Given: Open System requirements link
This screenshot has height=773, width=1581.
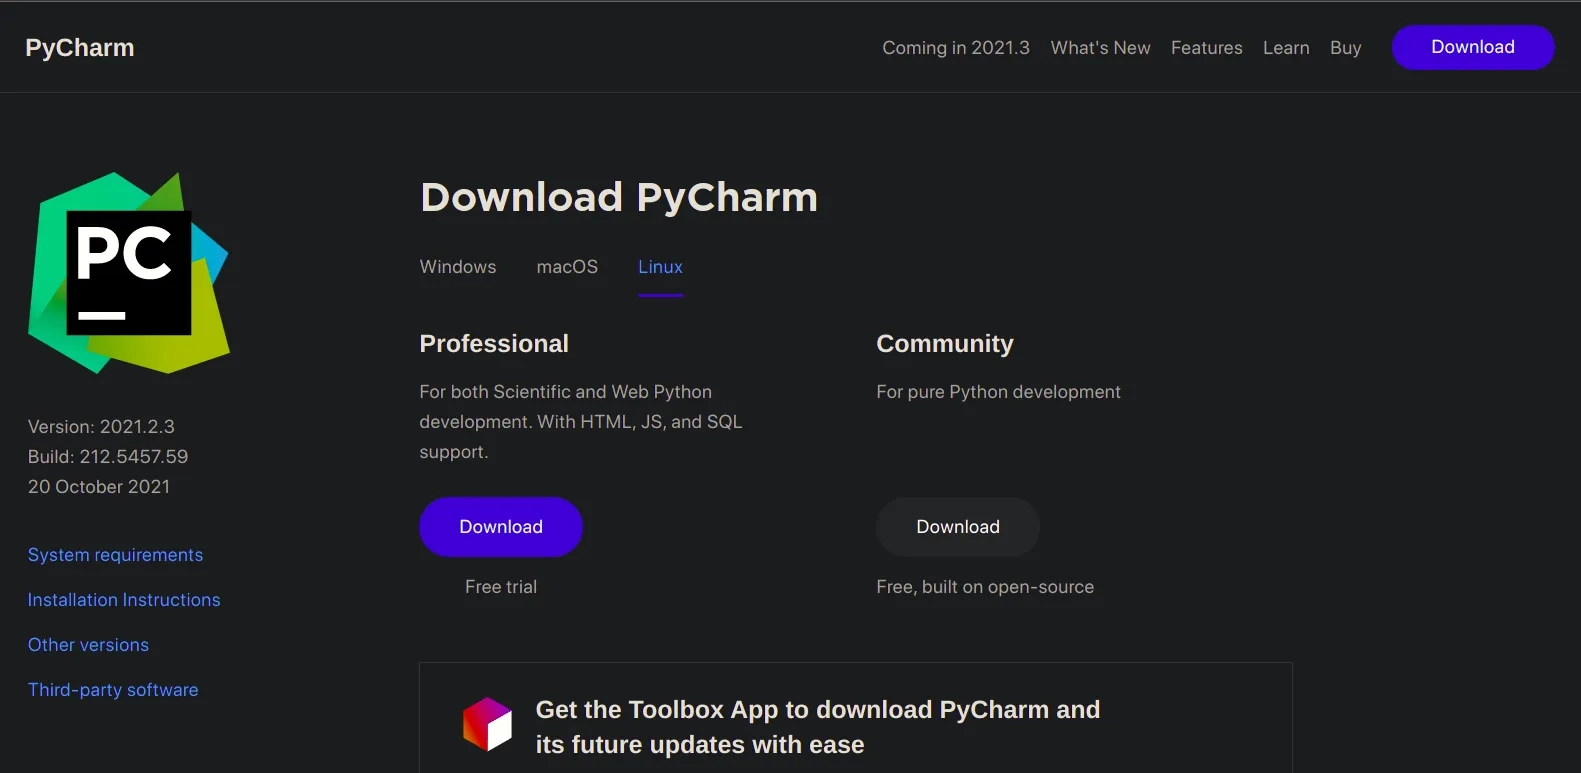Looking at the screenshot, I should (x=115, y=555).
